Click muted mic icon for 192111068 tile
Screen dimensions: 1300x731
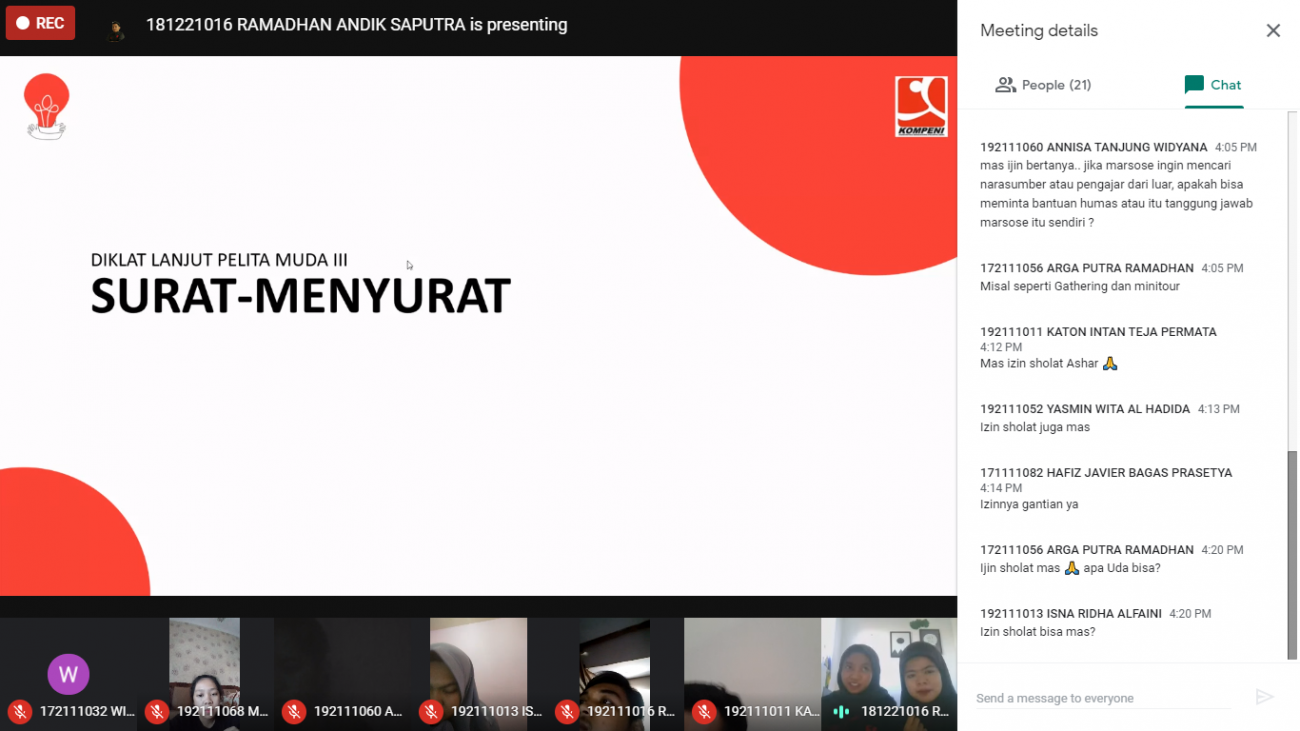(156, 711)
